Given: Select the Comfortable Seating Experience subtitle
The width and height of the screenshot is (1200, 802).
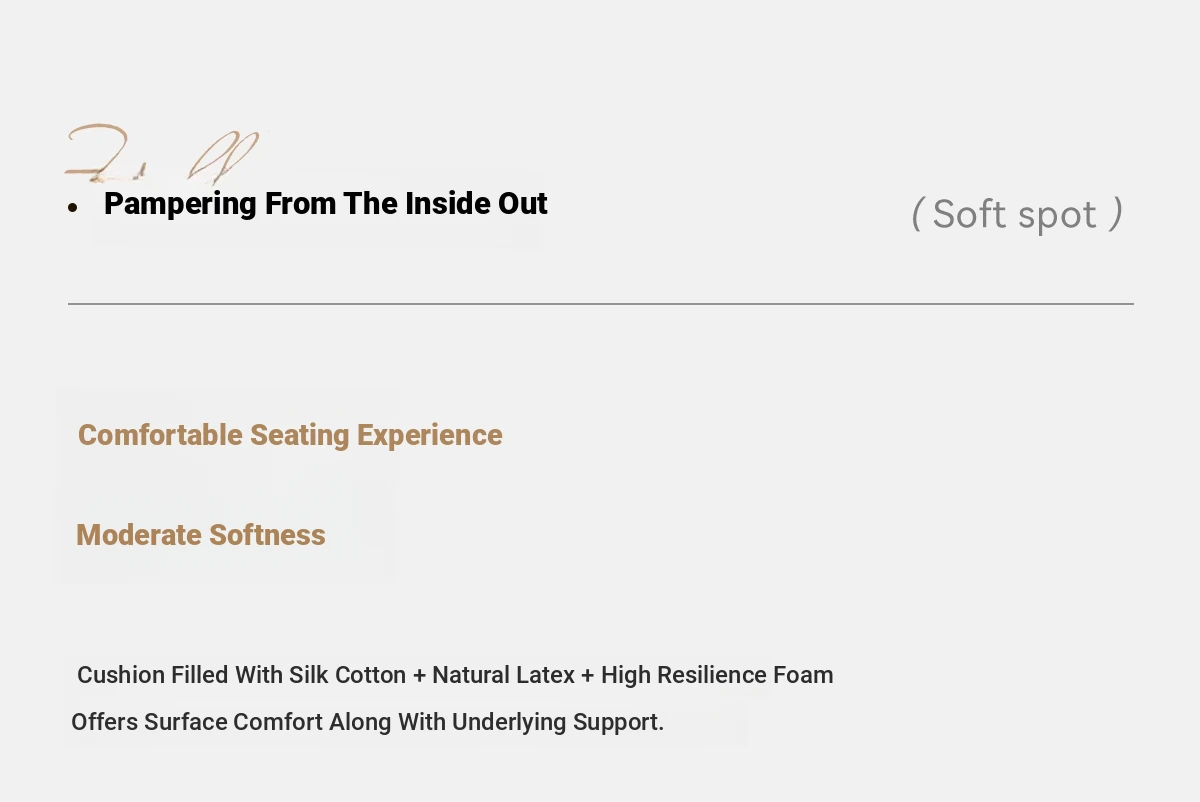Looking at the screenshot, I should click(290, 435).
